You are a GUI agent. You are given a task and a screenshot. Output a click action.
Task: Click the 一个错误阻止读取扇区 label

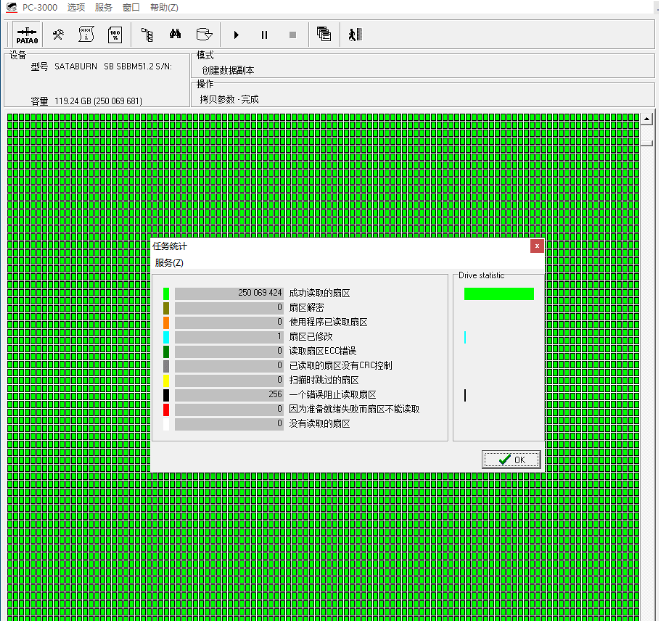[x=332, y=395]
